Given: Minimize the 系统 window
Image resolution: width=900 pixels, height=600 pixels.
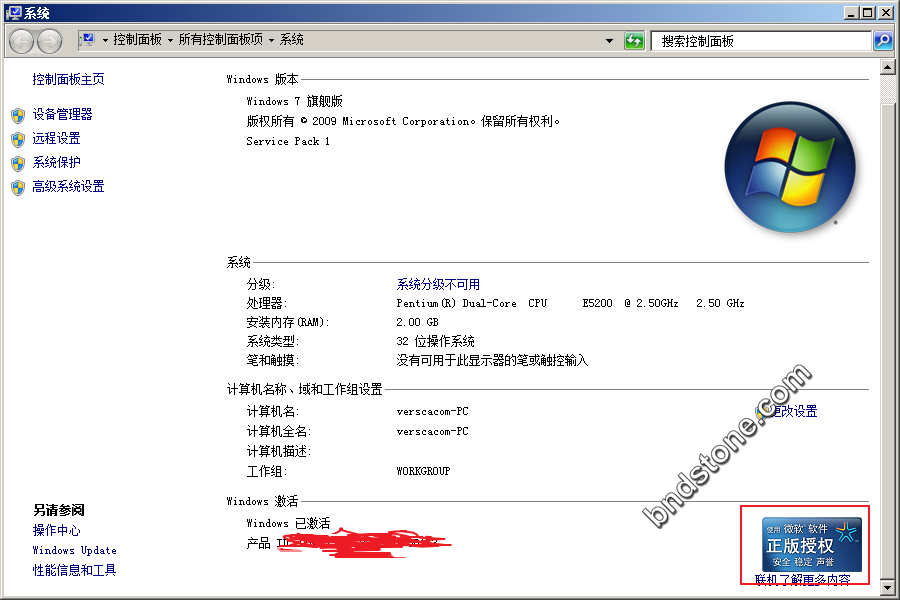Looking at the screenshot, I should pyautogui.click(x=852, y=13).
